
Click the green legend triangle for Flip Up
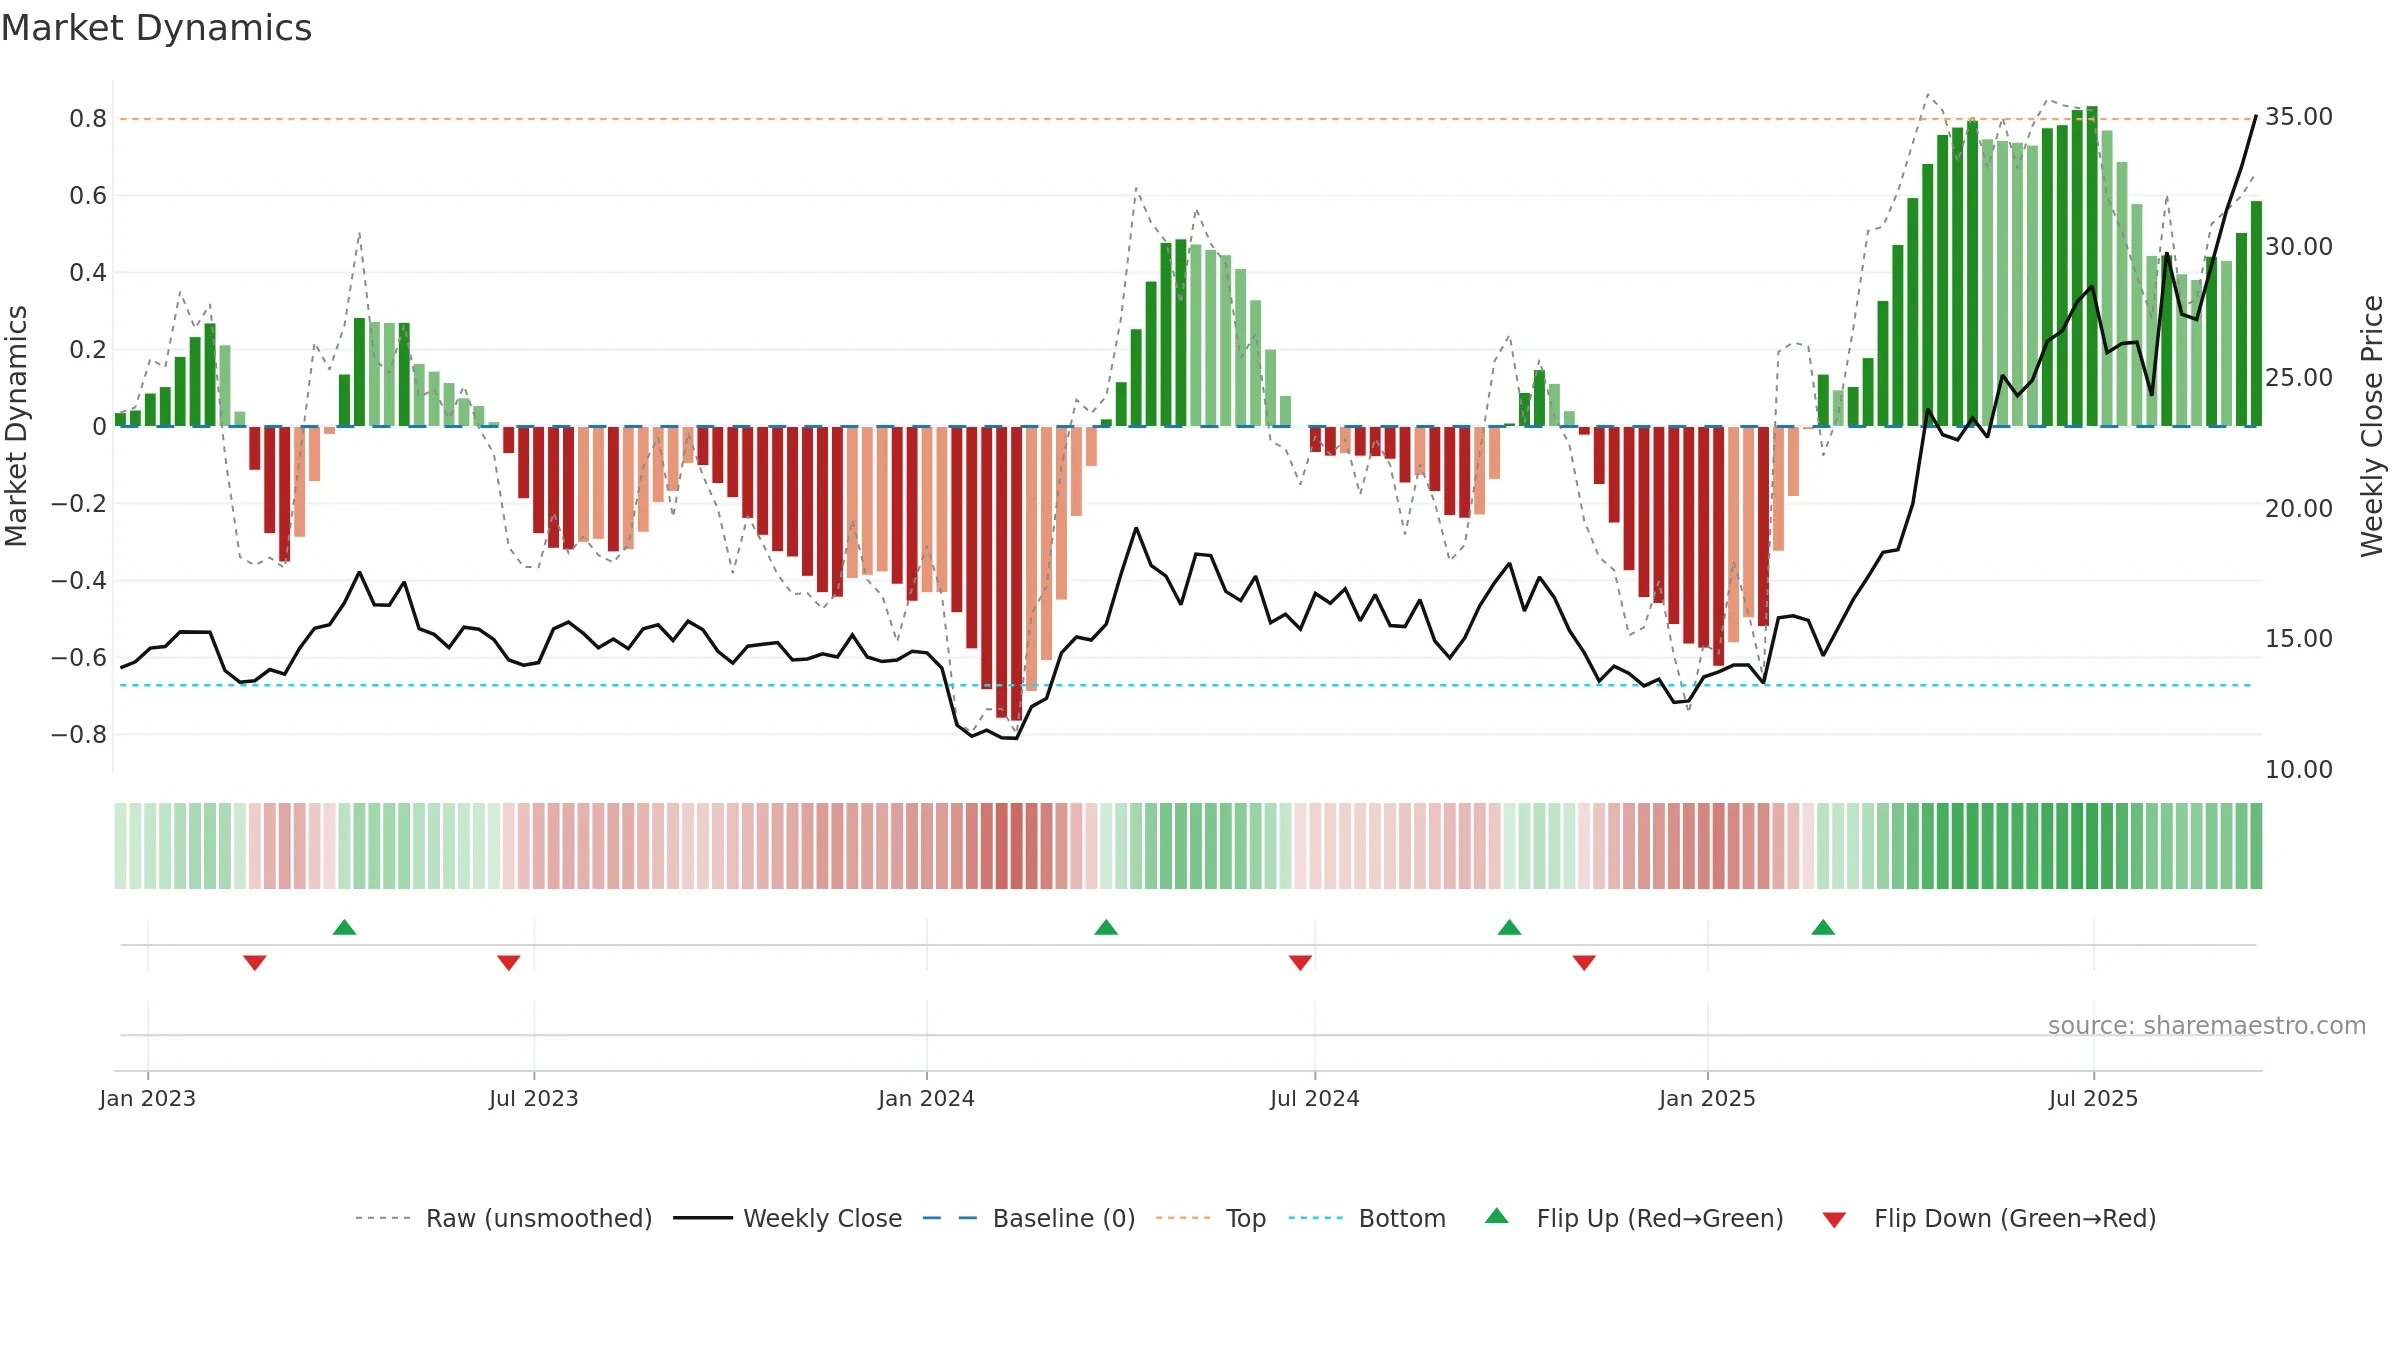pos(1497,1216)
